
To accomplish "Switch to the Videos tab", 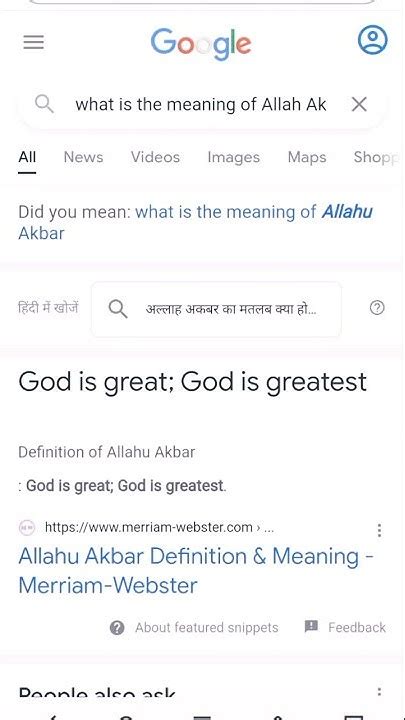I will (x=155, y=157).
